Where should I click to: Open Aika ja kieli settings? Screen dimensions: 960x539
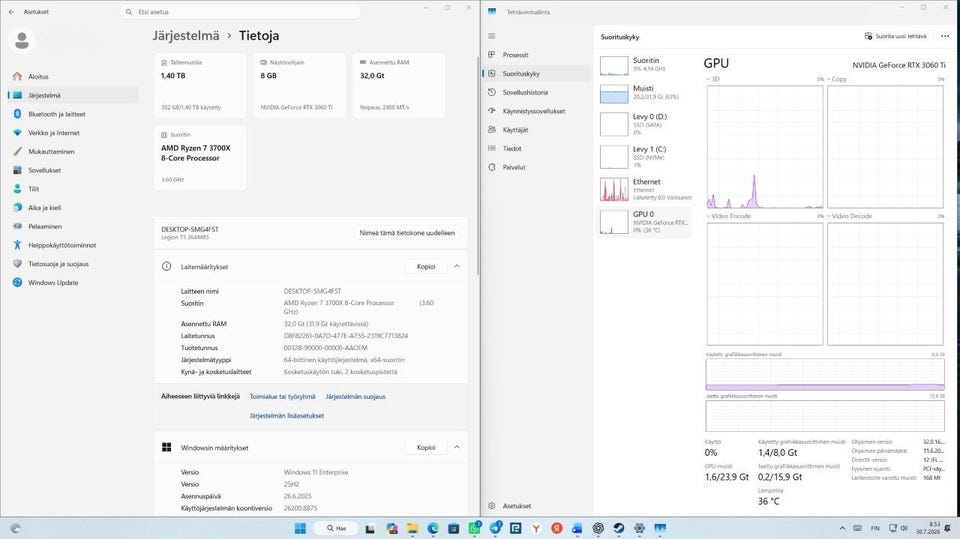(44, 208)
